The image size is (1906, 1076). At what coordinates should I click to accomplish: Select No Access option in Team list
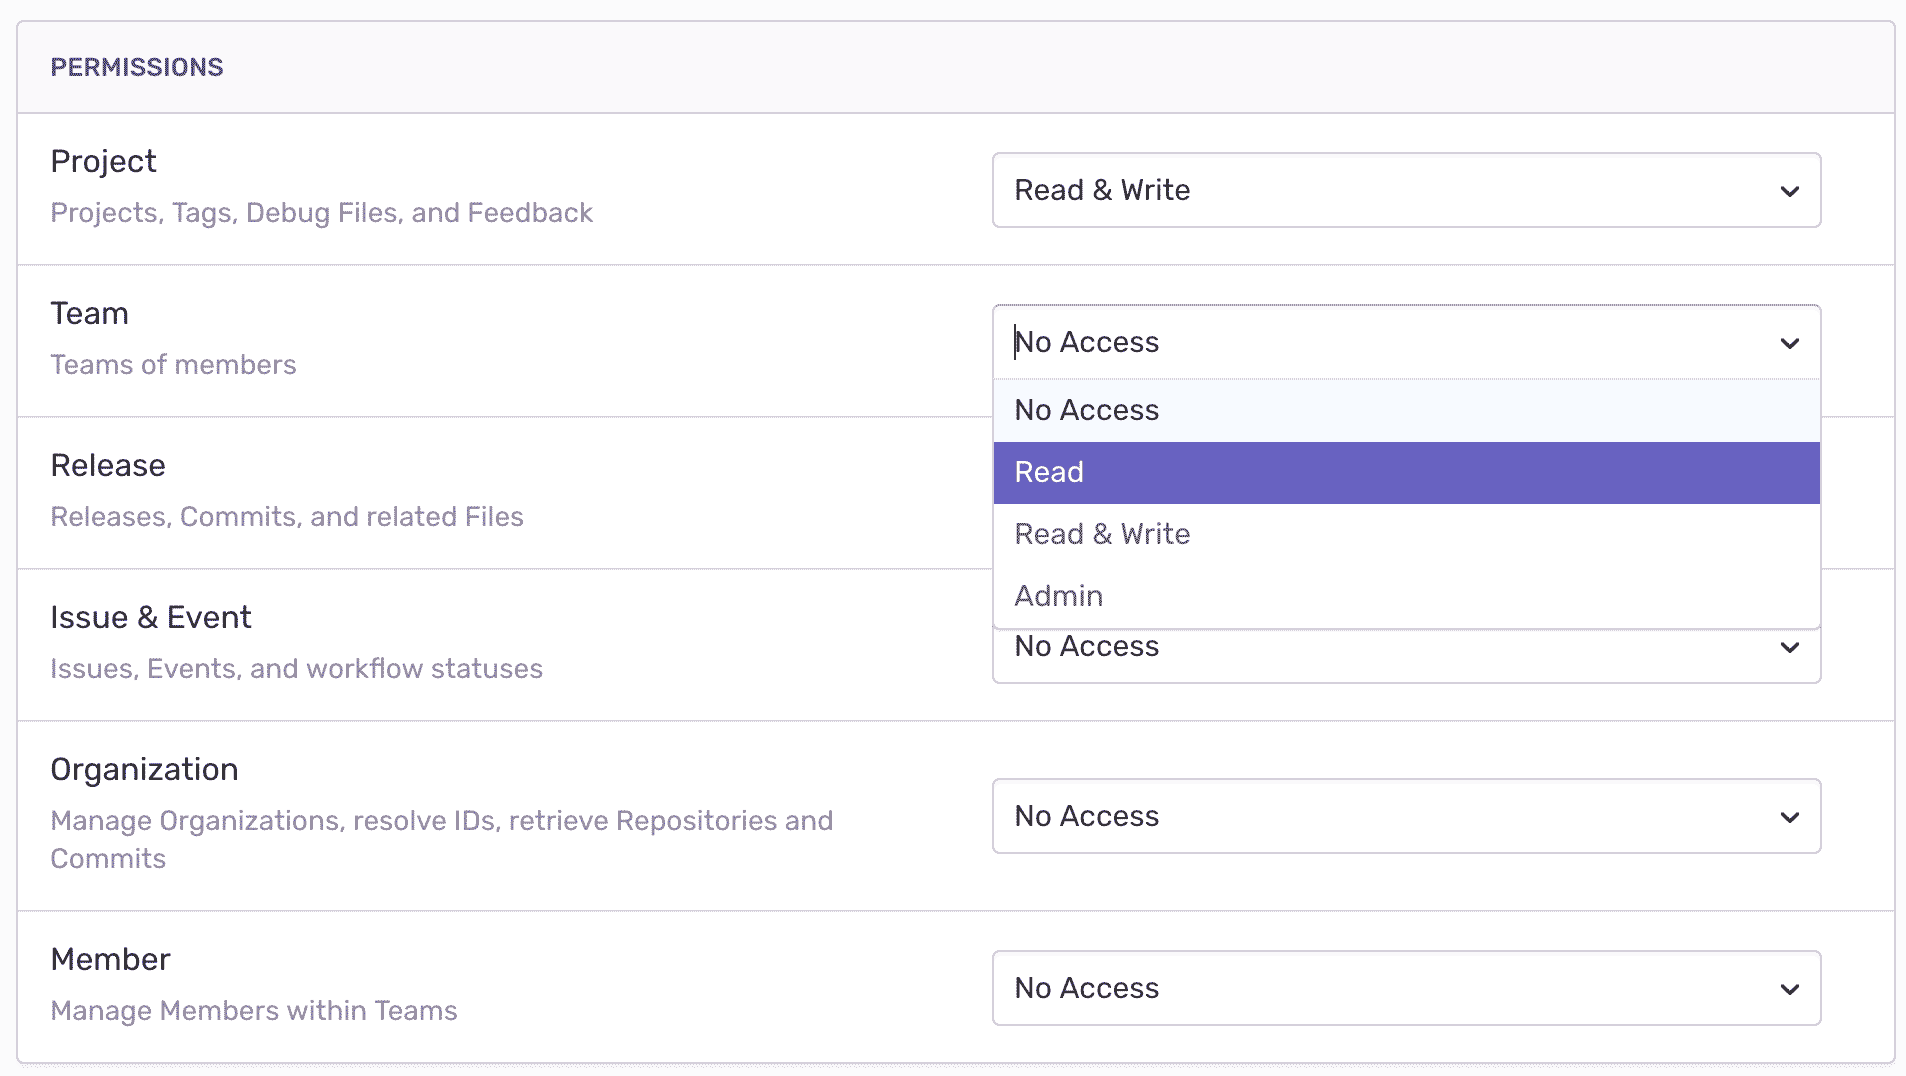point(1405,410)
